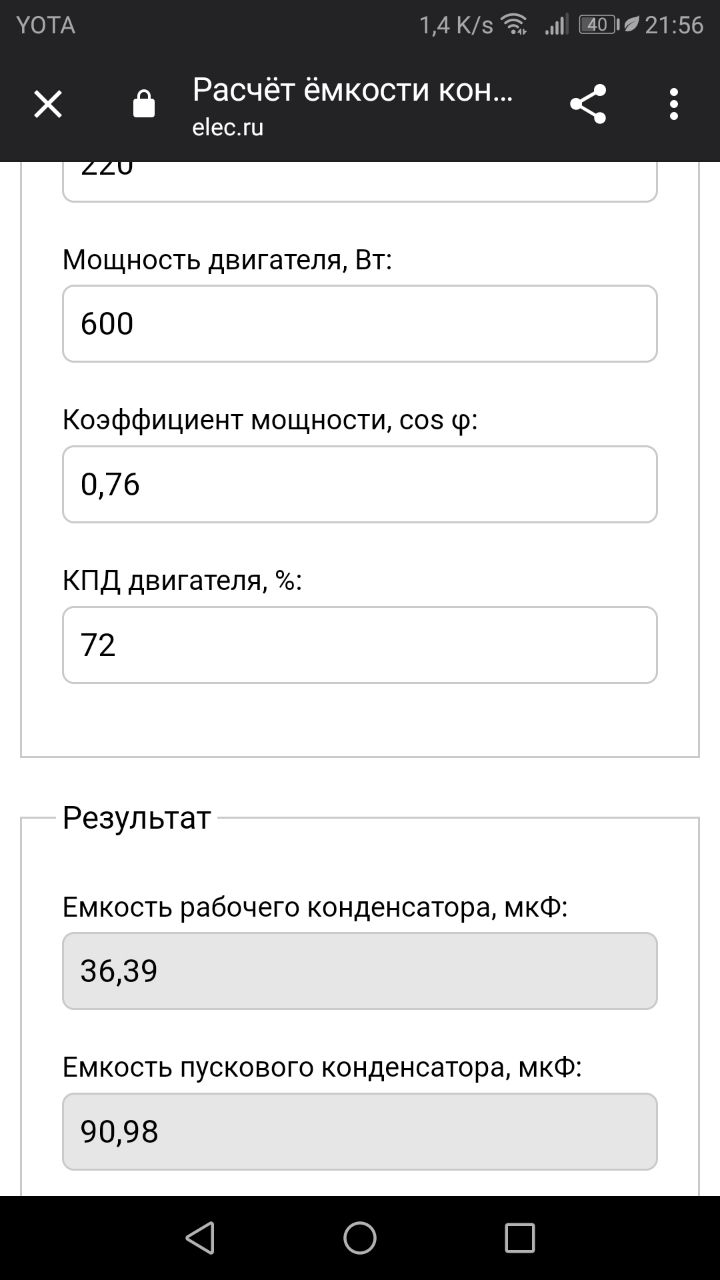This screenshot has width=720, height=1280.
Task: Select the starting capacitor result 90,98
Action: click(360, 1132)
